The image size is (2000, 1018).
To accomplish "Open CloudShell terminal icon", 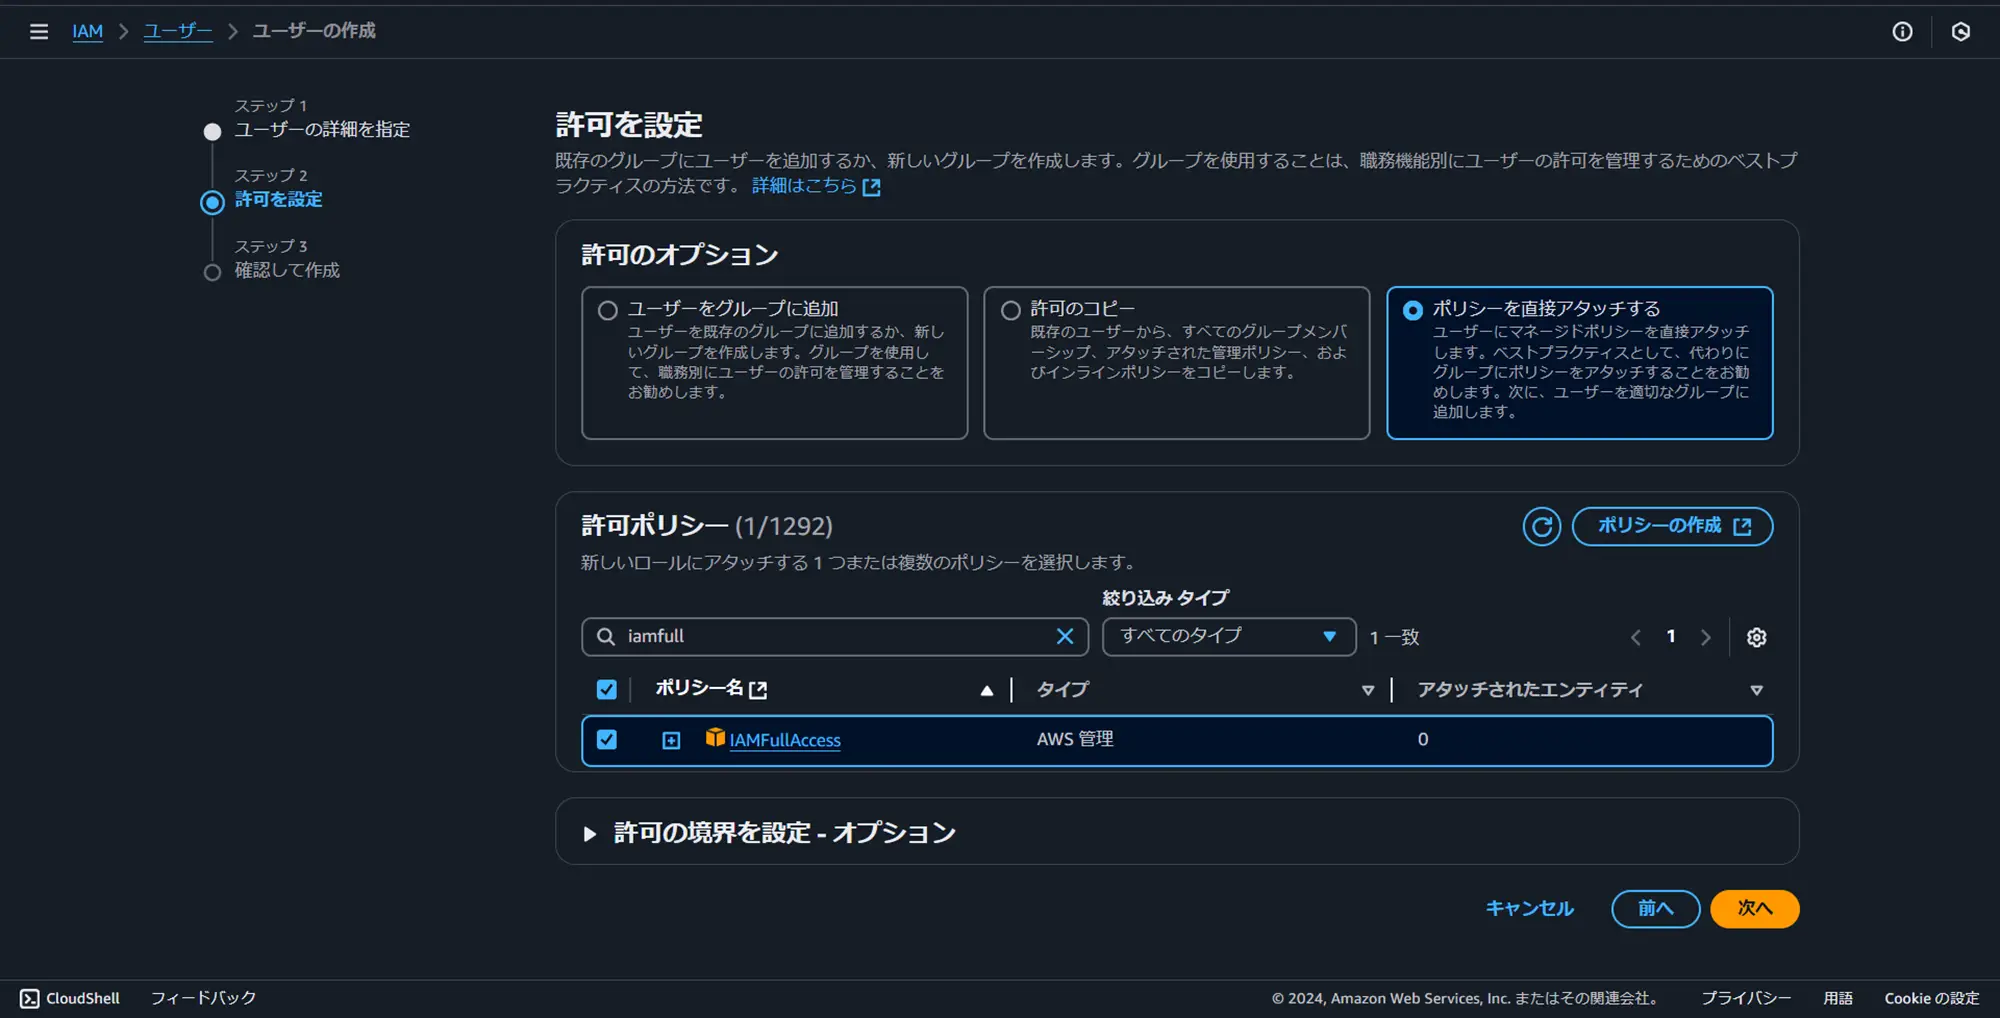I will tap(30, 998).
